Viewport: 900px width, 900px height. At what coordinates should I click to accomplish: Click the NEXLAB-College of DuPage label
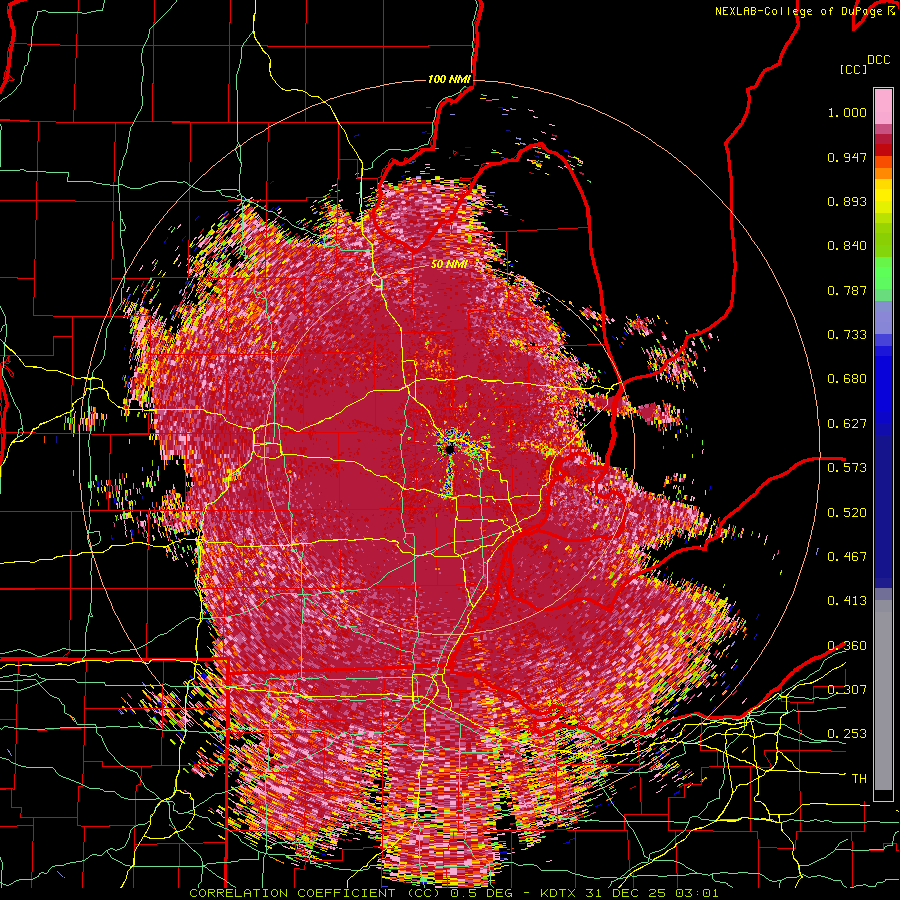(799, 11)
